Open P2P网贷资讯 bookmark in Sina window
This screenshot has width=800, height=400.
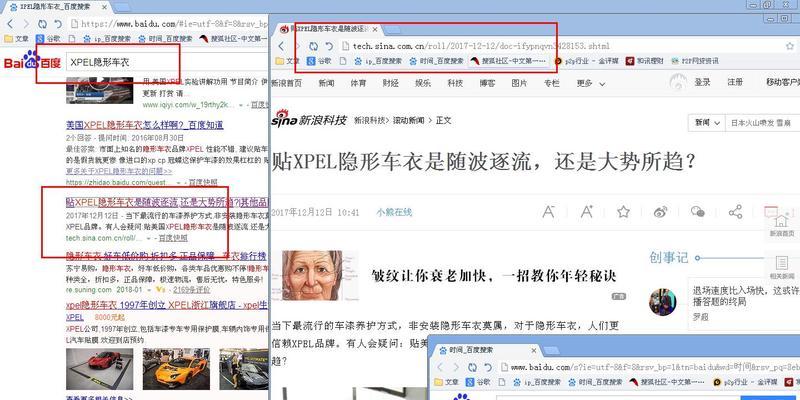point(695,61)
